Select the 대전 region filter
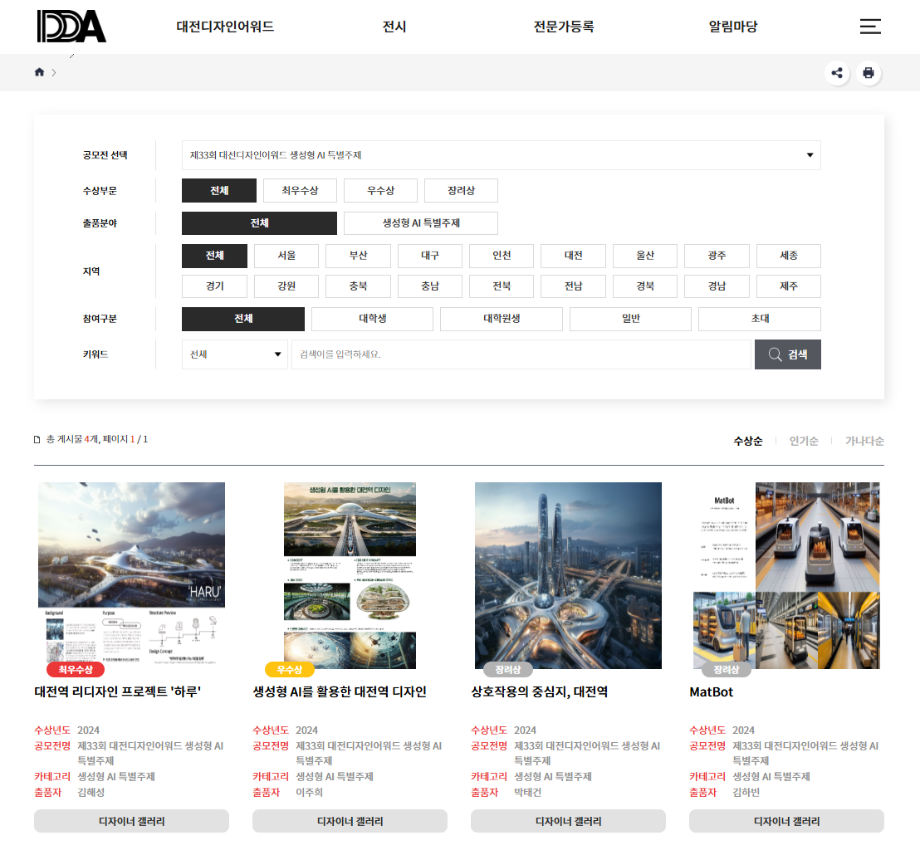Screen dimensions: 920x855 point(573,255)
